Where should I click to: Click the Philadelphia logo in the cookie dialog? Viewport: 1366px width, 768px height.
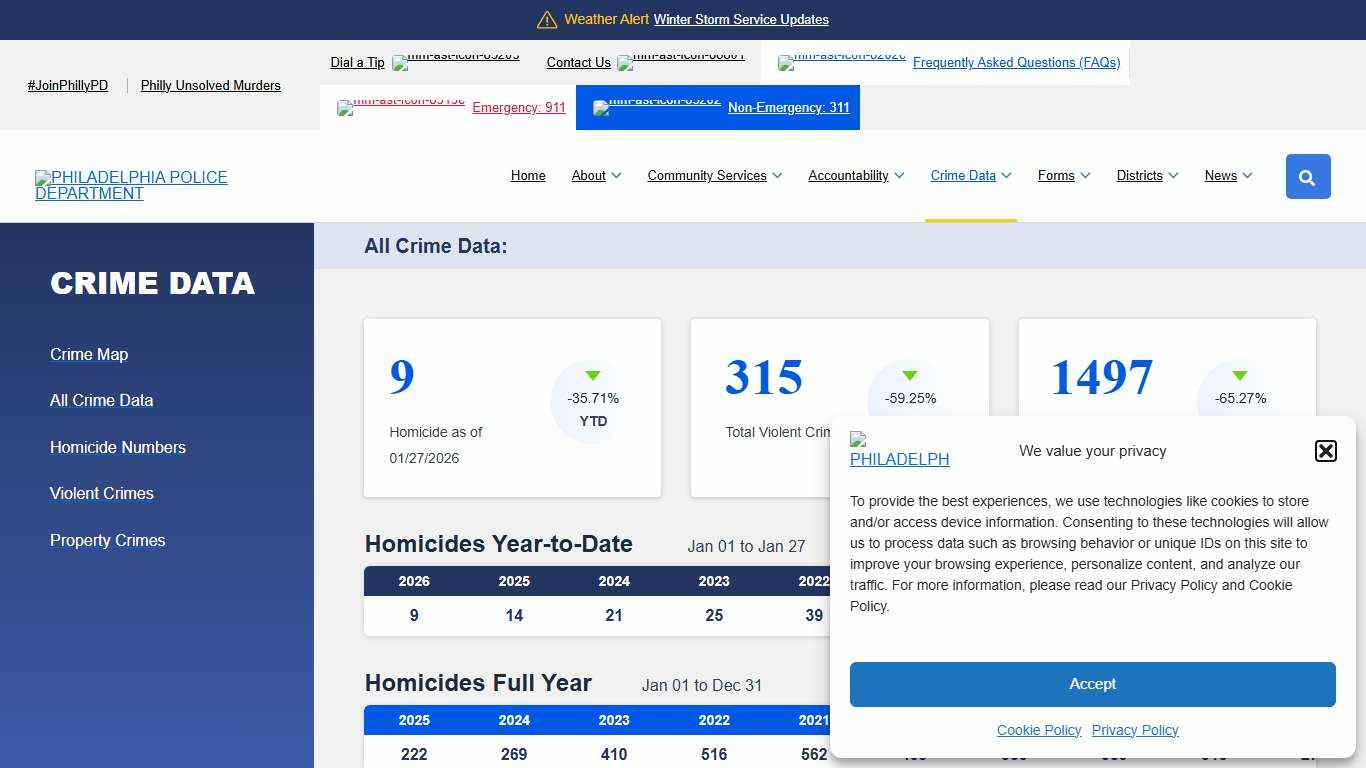(x=899, y=451)
